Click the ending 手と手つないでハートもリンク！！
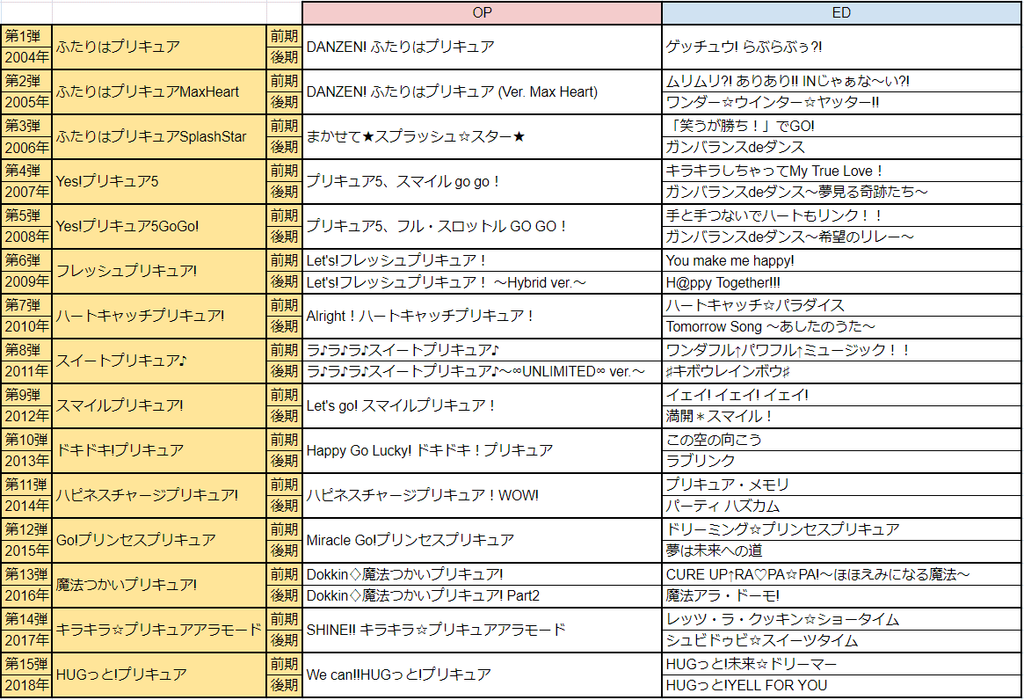This screenshot has width=1024, height=700. 841,215
